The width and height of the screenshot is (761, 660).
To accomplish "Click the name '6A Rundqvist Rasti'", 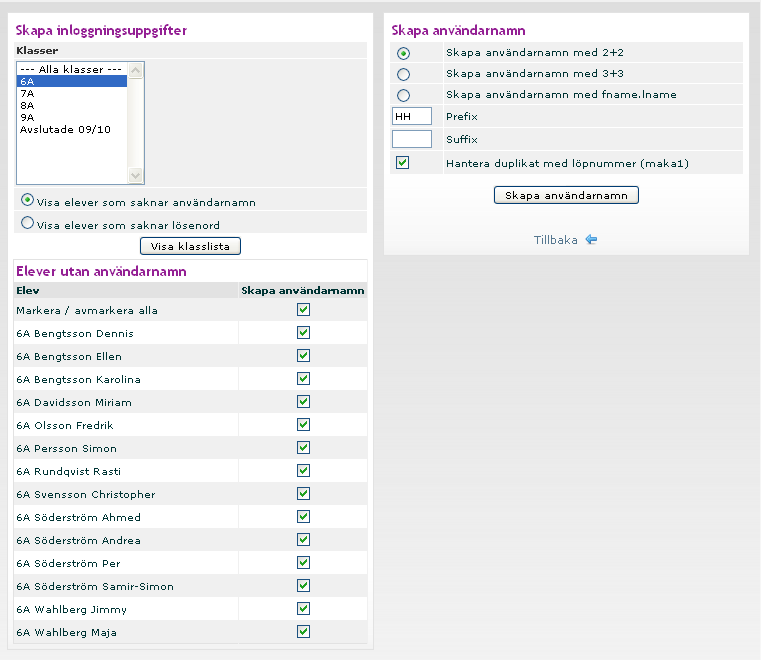I will pos(68,471).
